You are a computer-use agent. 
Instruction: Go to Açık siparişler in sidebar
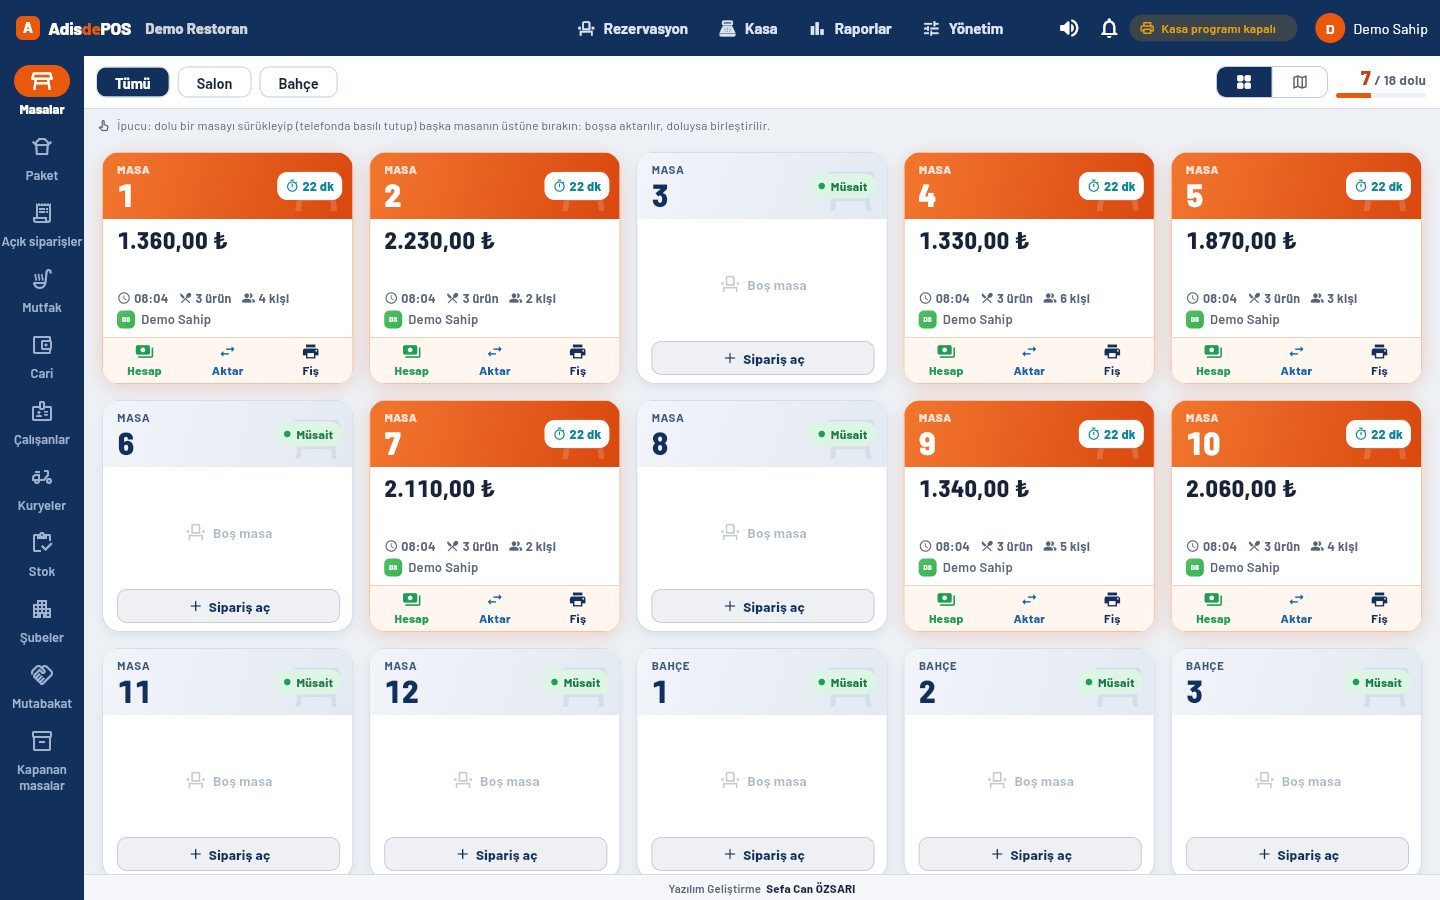pyautogui.click(x=42, y=225)
